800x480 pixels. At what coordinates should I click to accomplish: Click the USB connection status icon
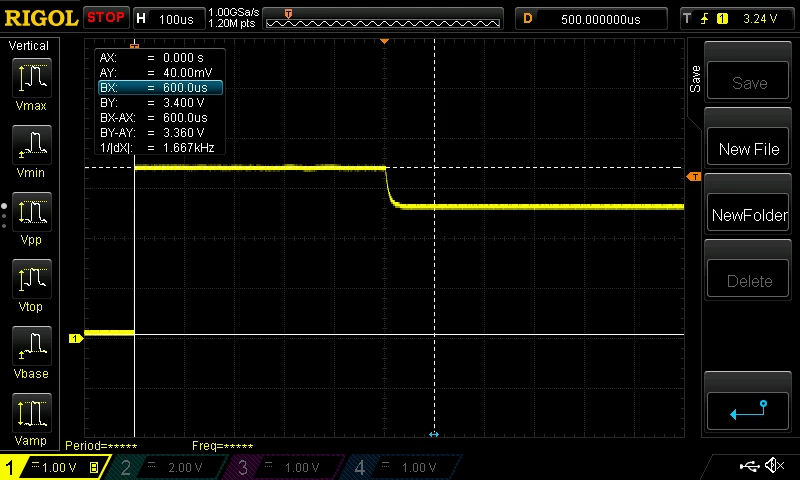pyautogui.click(x=749, y=465)
